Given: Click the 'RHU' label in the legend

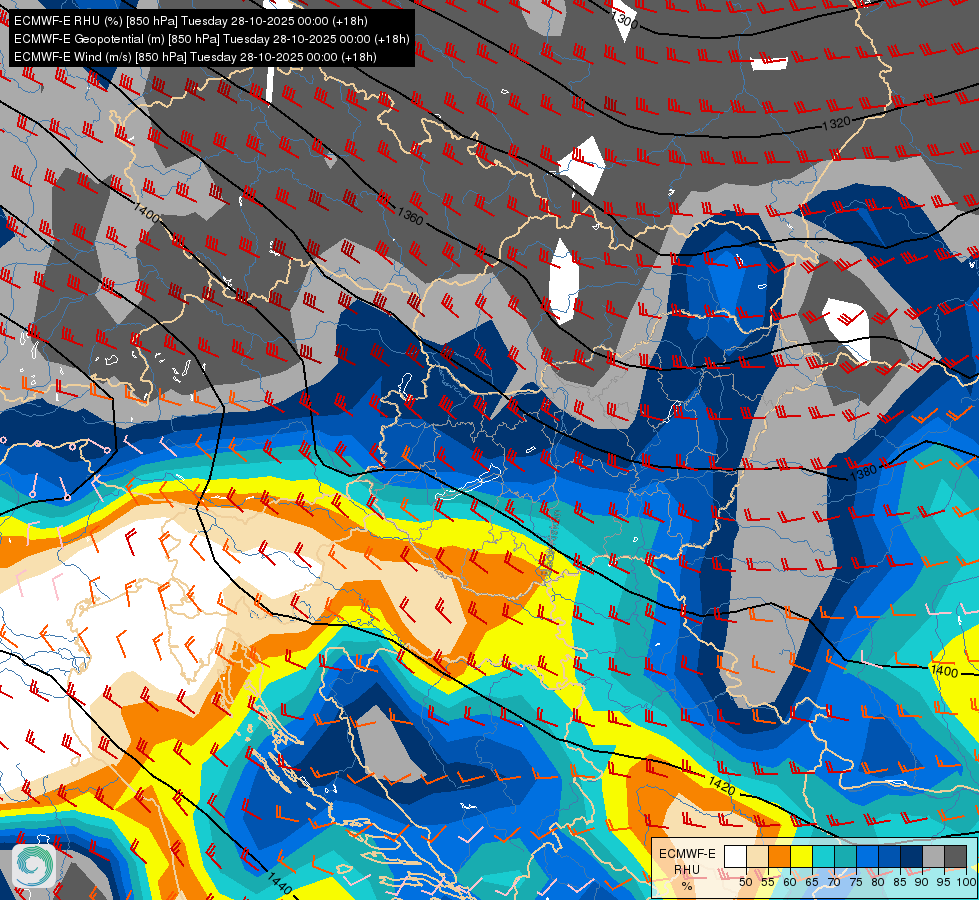Looking at the screenshot, I should (x=687, y=869).
